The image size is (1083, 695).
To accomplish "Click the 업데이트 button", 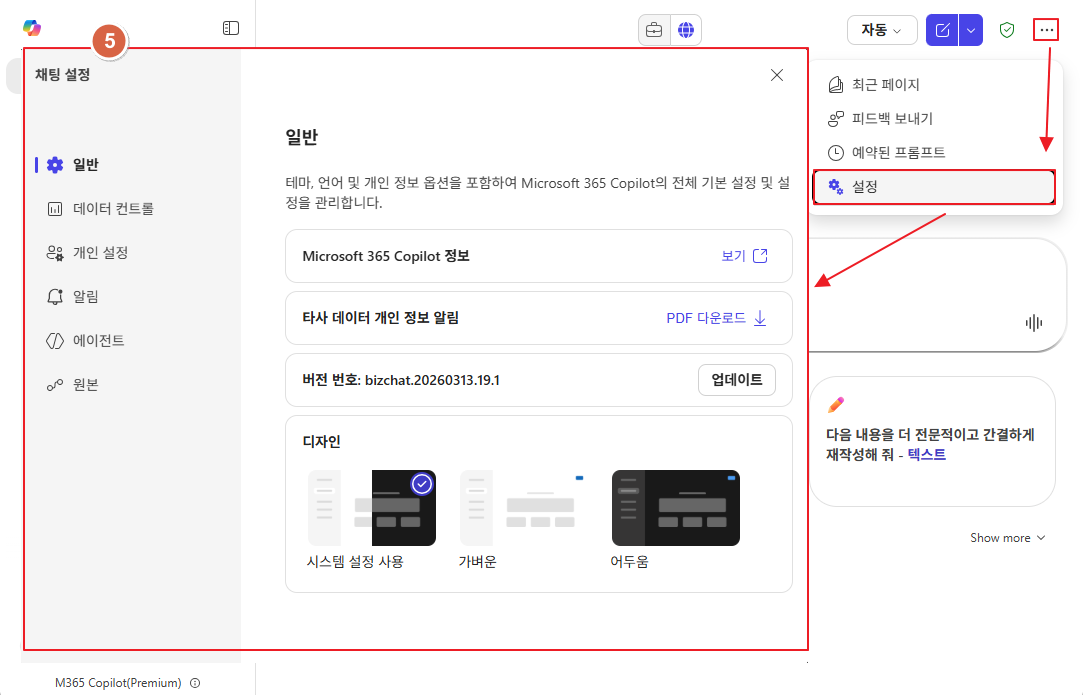I will 736,380.
